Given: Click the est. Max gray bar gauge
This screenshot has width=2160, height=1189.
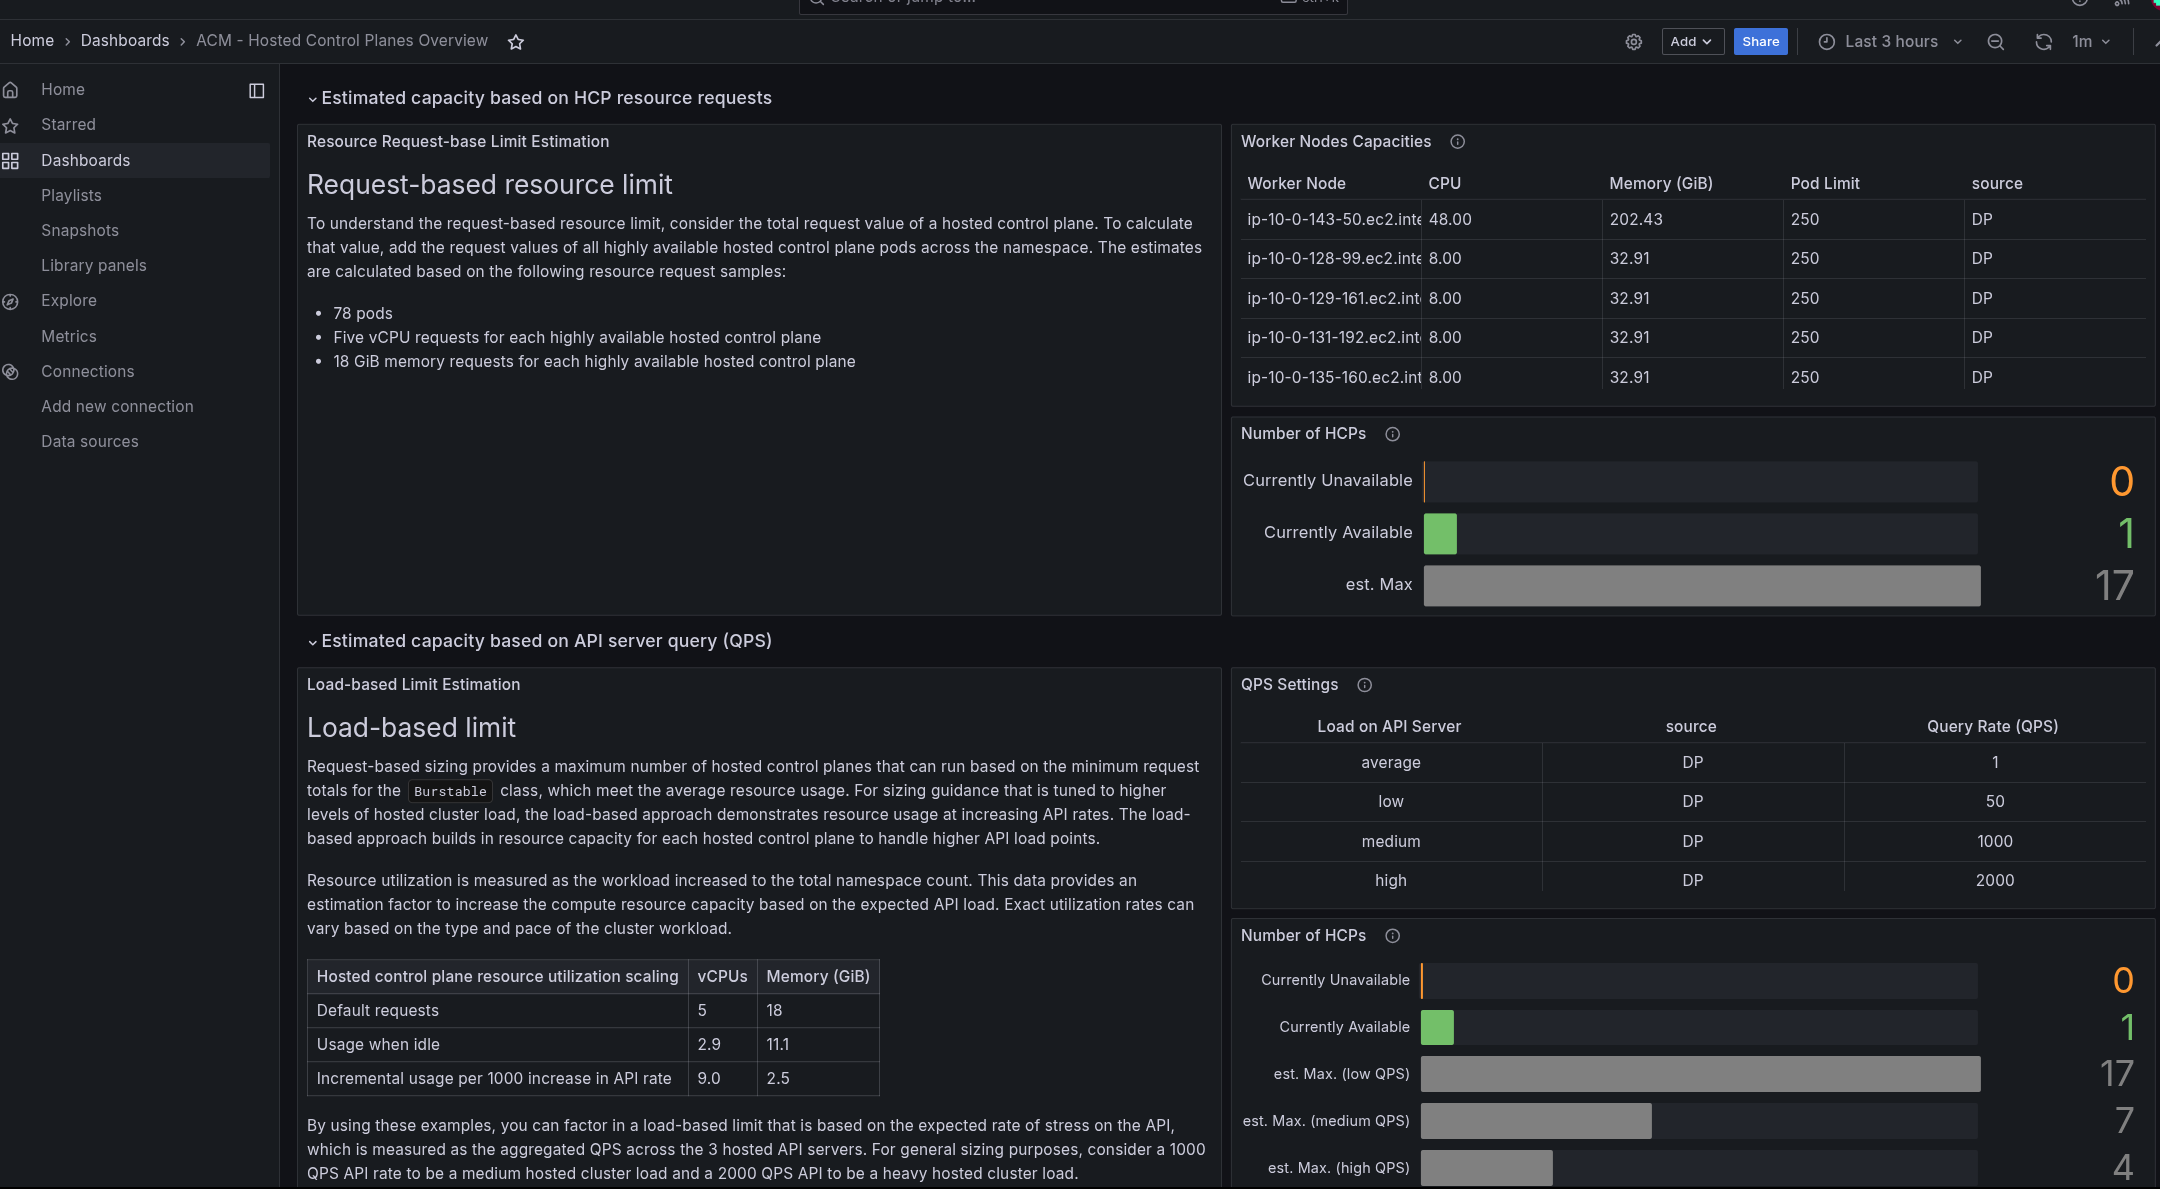Looking at the screenshot, I should point(1701,586).
